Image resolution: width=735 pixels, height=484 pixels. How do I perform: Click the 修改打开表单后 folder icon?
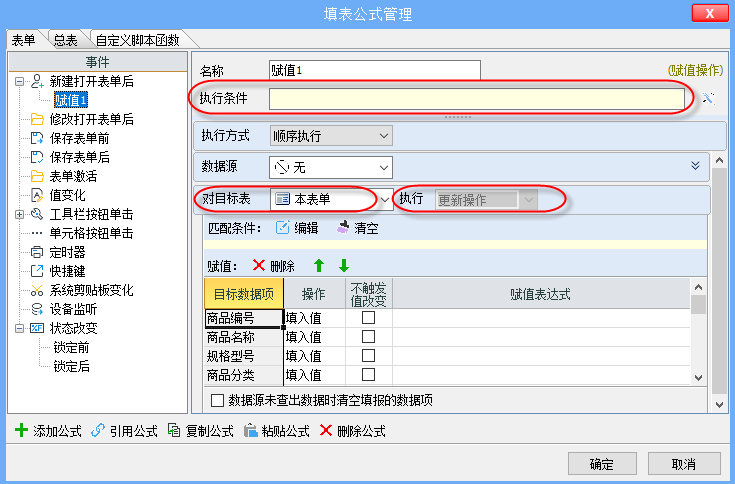pos(38,119)
